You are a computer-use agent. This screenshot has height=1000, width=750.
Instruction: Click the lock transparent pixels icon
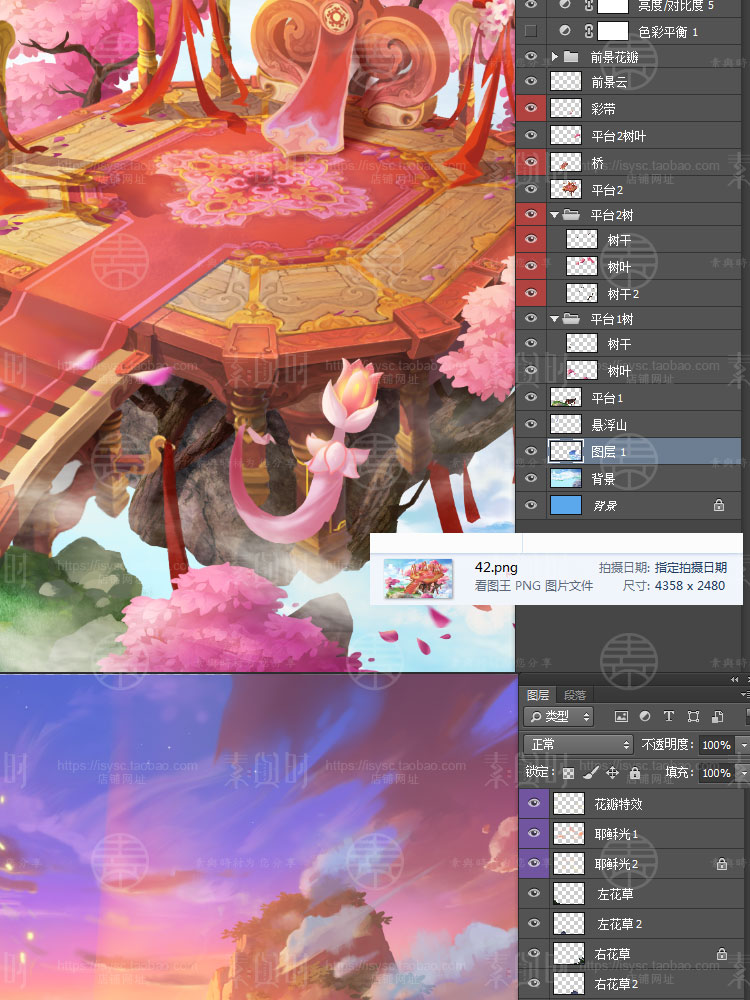568,773
